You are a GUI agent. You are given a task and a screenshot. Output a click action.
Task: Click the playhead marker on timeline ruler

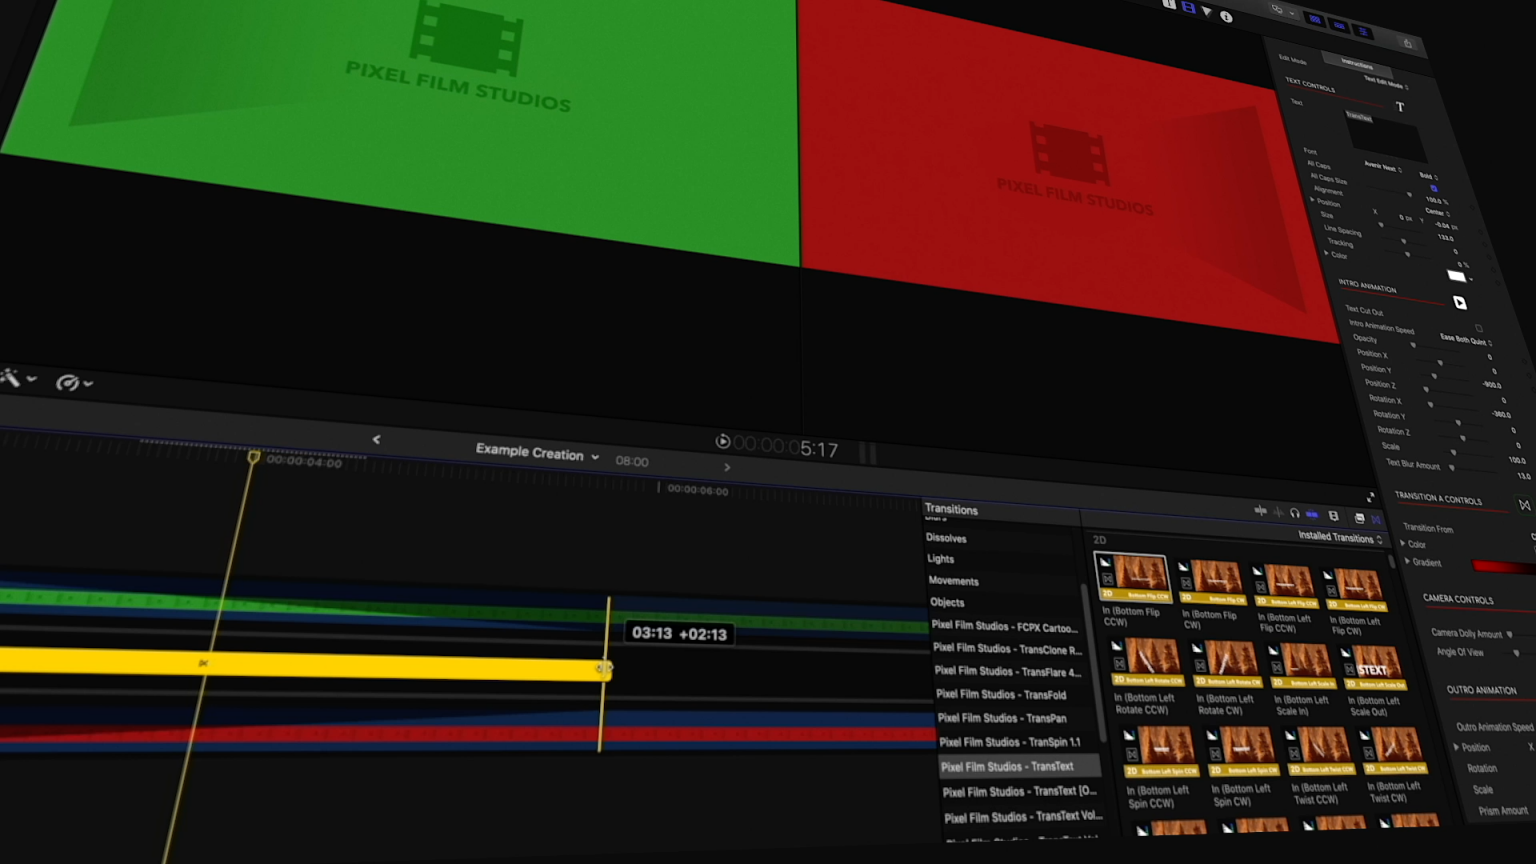click(x=254, y=456)
